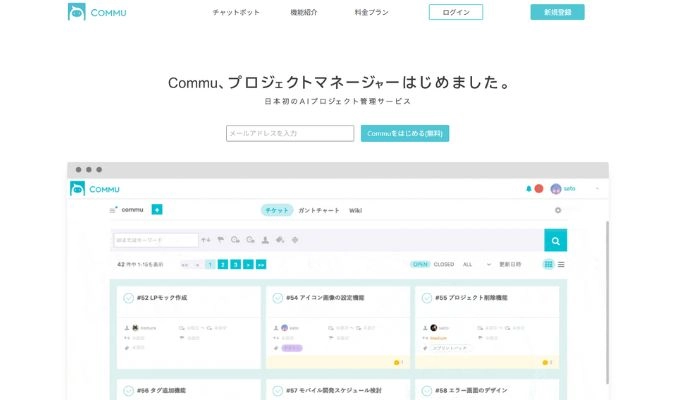
Task: Click the crosshair filter icon
Action: point(295,240)
